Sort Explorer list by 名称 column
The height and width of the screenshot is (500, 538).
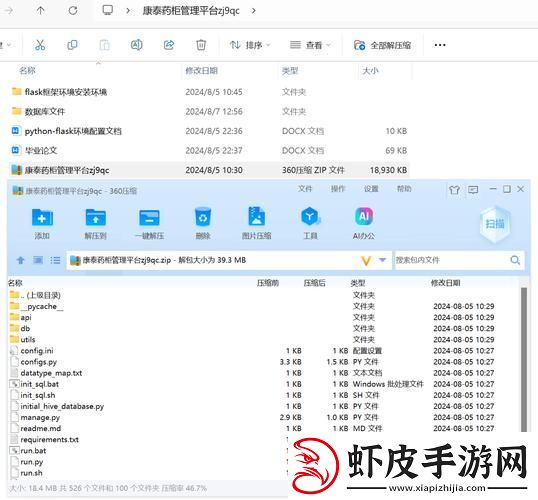[27, 71]
